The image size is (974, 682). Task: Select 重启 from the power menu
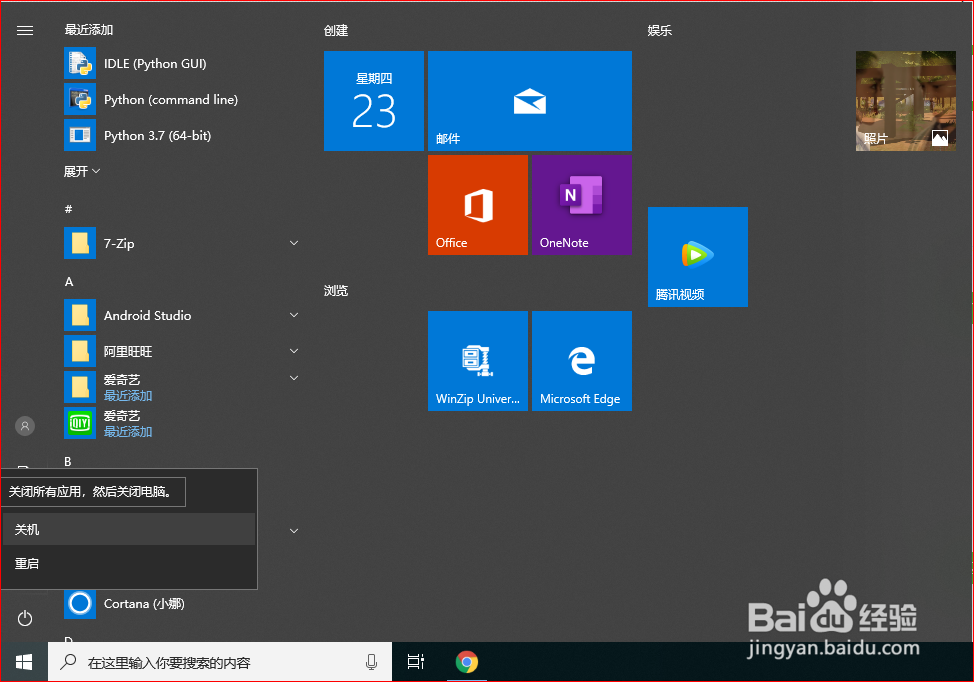(x=27, y=565)
